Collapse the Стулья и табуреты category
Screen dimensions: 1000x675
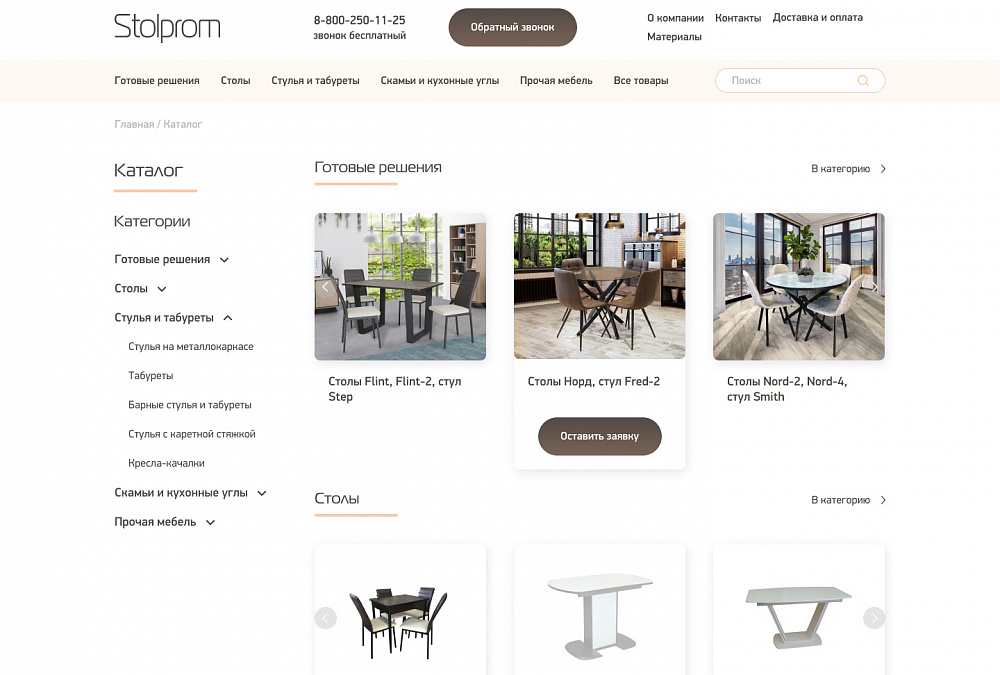(x=228, y=318)
